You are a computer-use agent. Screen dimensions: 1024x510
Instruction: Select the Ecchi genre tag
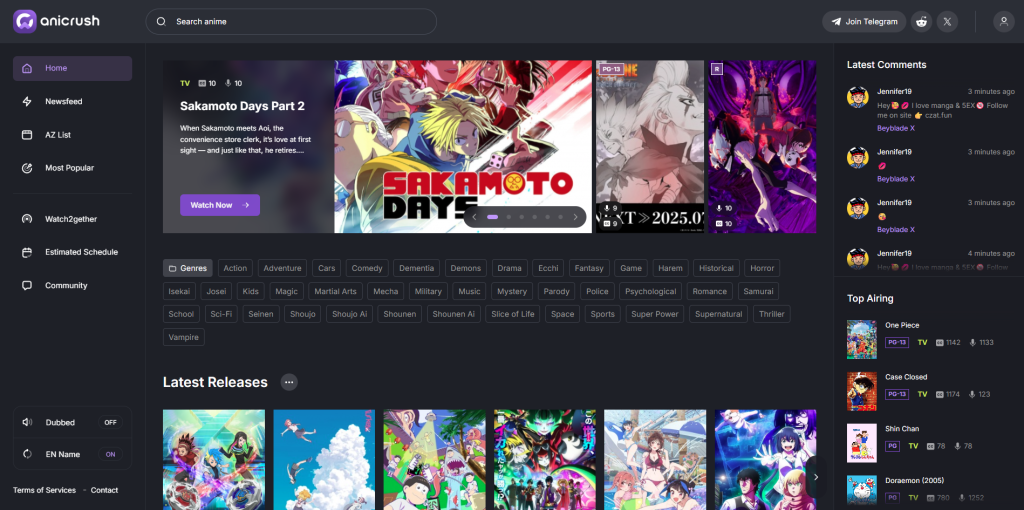[548, 268]
